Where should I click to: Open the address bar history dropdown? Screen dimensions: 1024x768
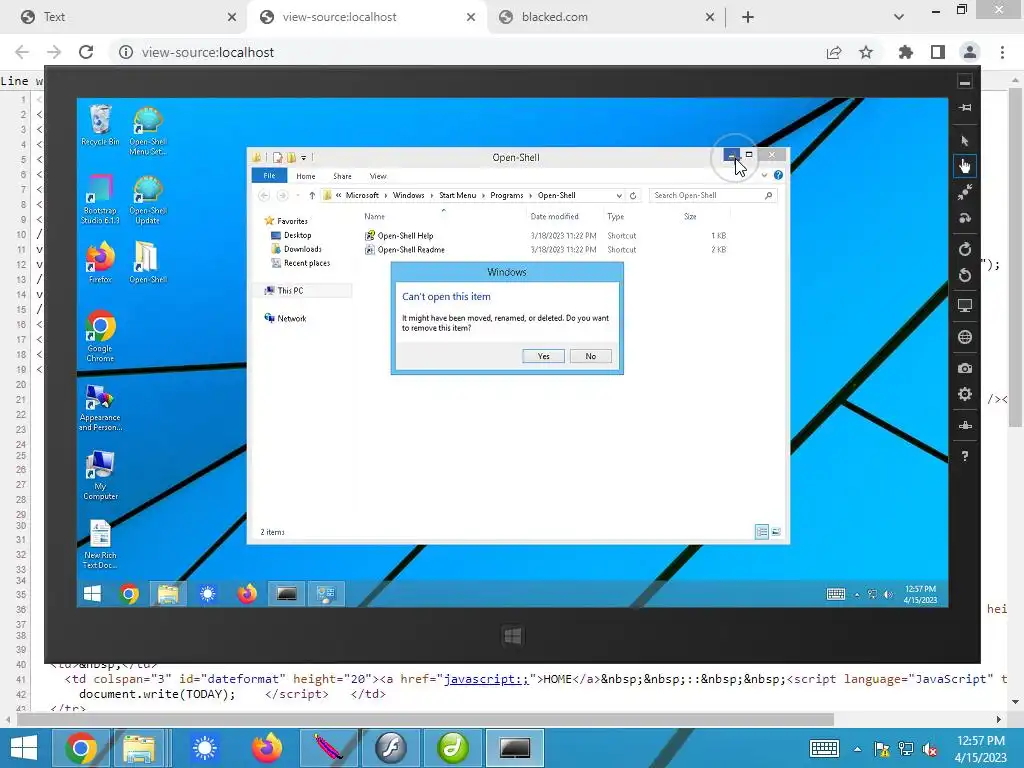(x=619, y=195)
